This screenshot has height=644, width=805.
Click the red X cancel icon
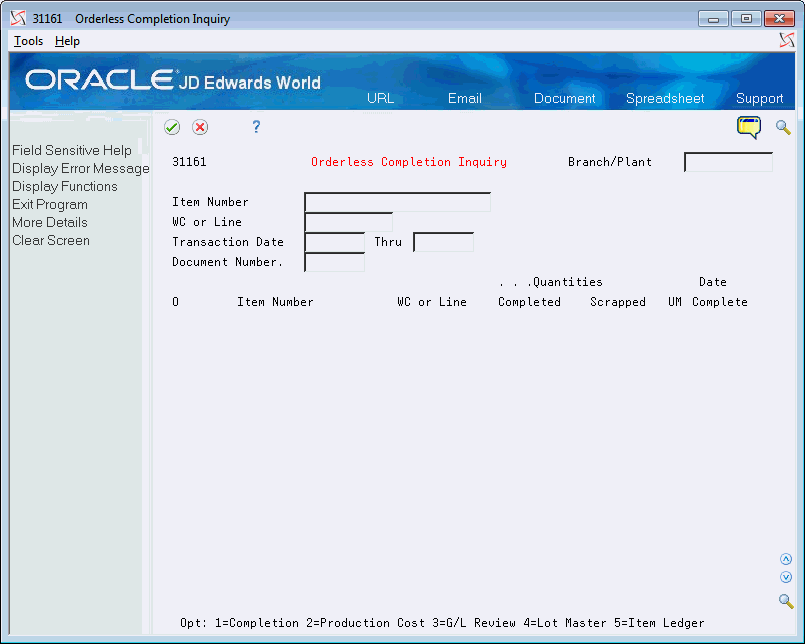pos(200,127)
